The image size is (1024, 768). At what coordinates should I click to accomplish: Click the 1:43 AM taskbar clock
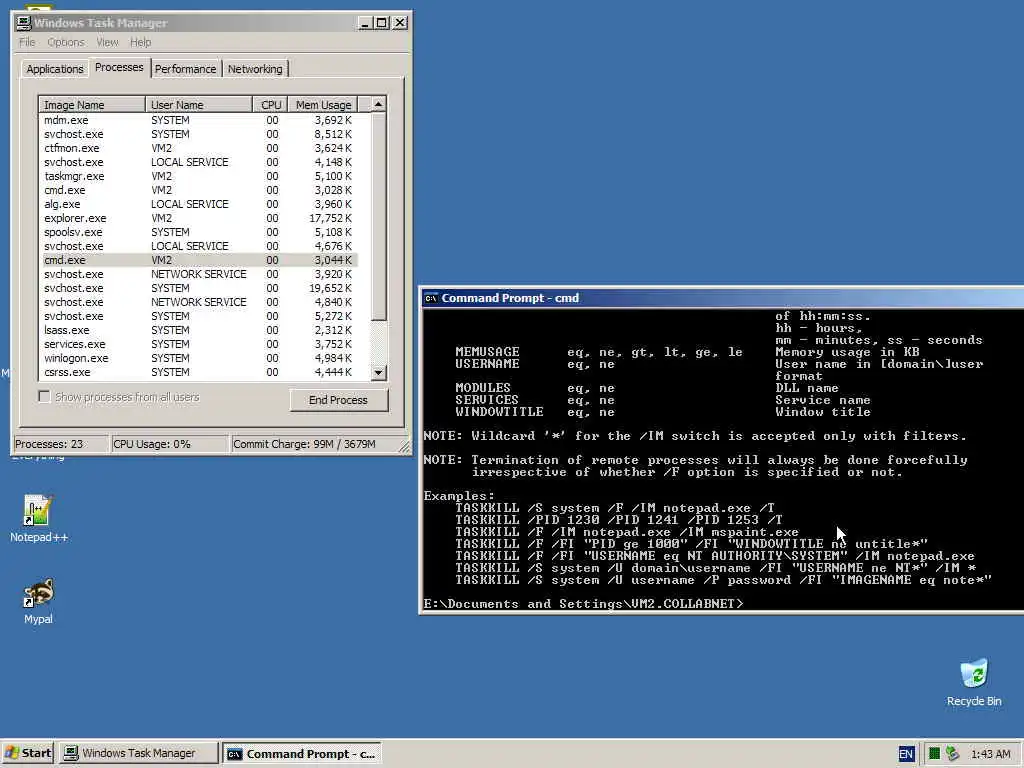coord(991,754)
